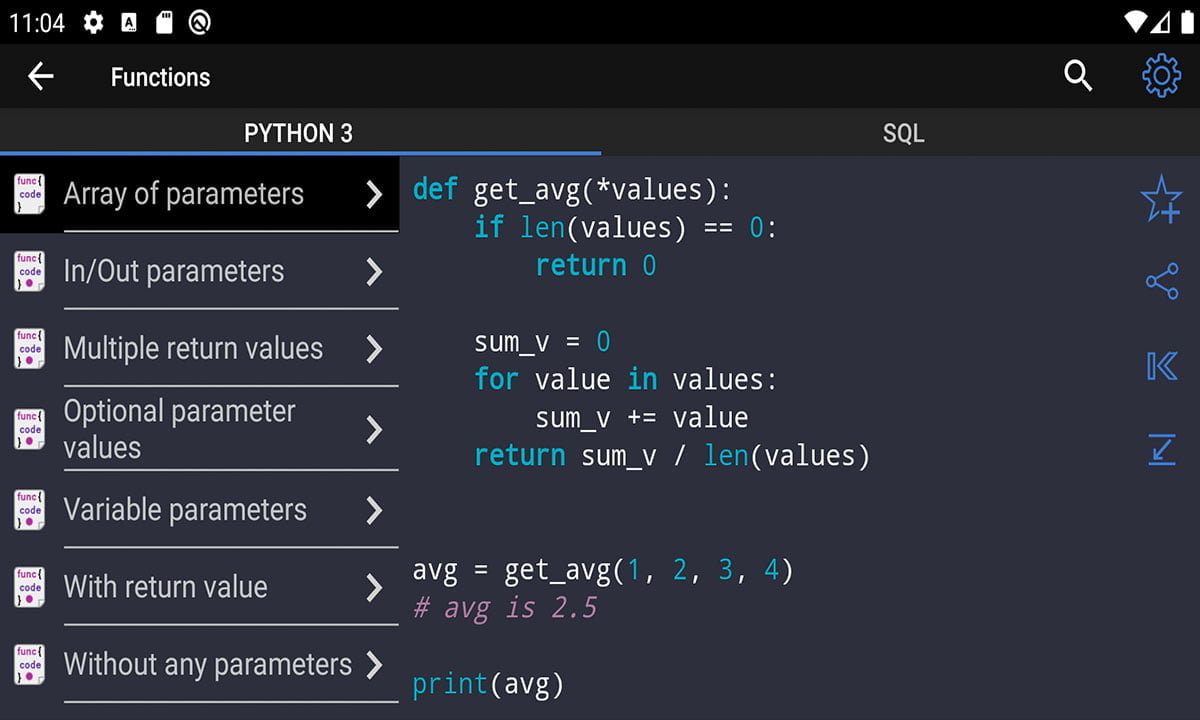Screen dimensions: 1200x720
Task: Click the 'for value in values:' line
Action: [x=626, y=380]
